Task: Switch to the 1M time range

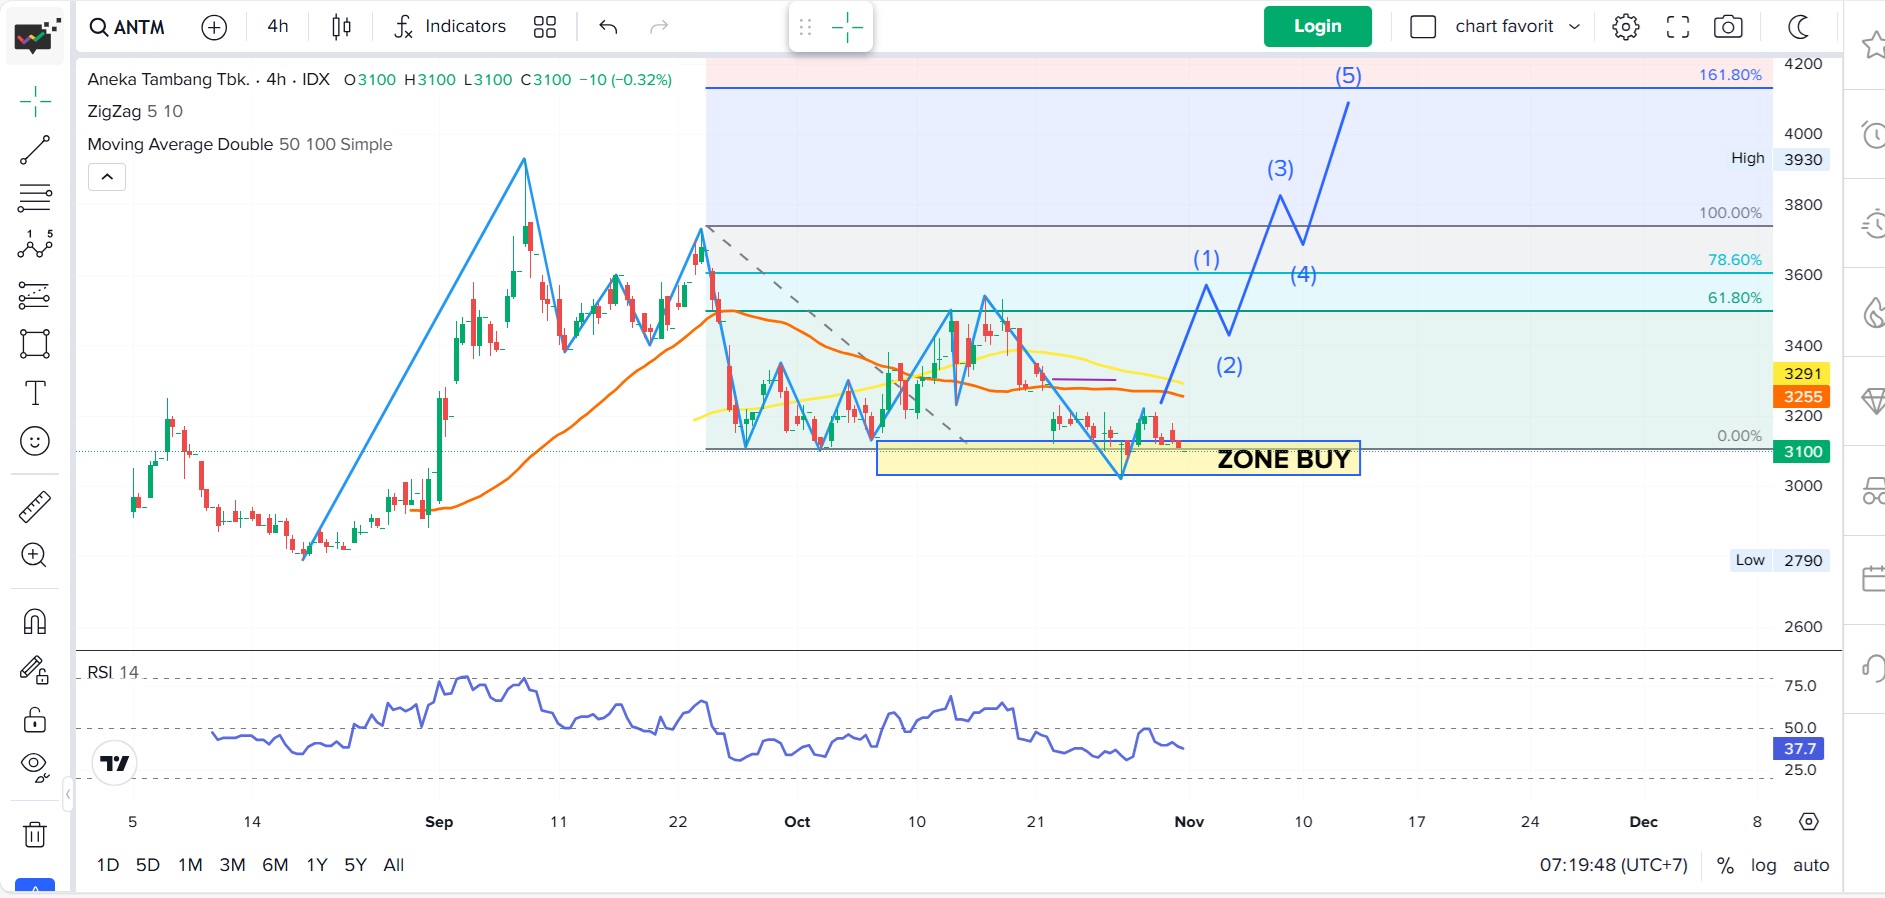Action: point(190,865)
